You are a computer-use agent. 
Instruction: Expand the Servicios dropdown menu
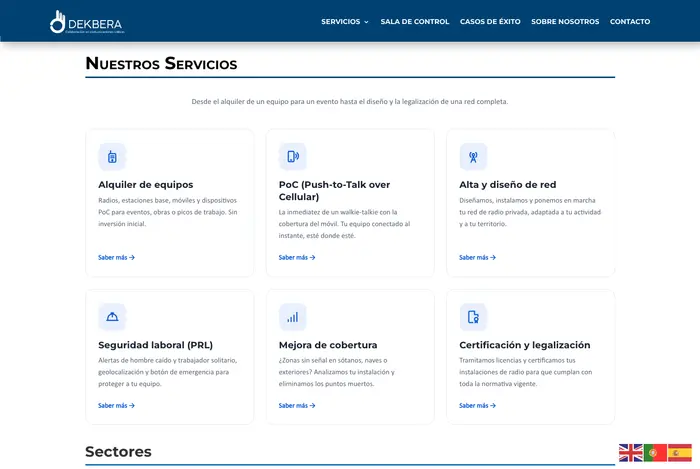(x=345, y=21)
